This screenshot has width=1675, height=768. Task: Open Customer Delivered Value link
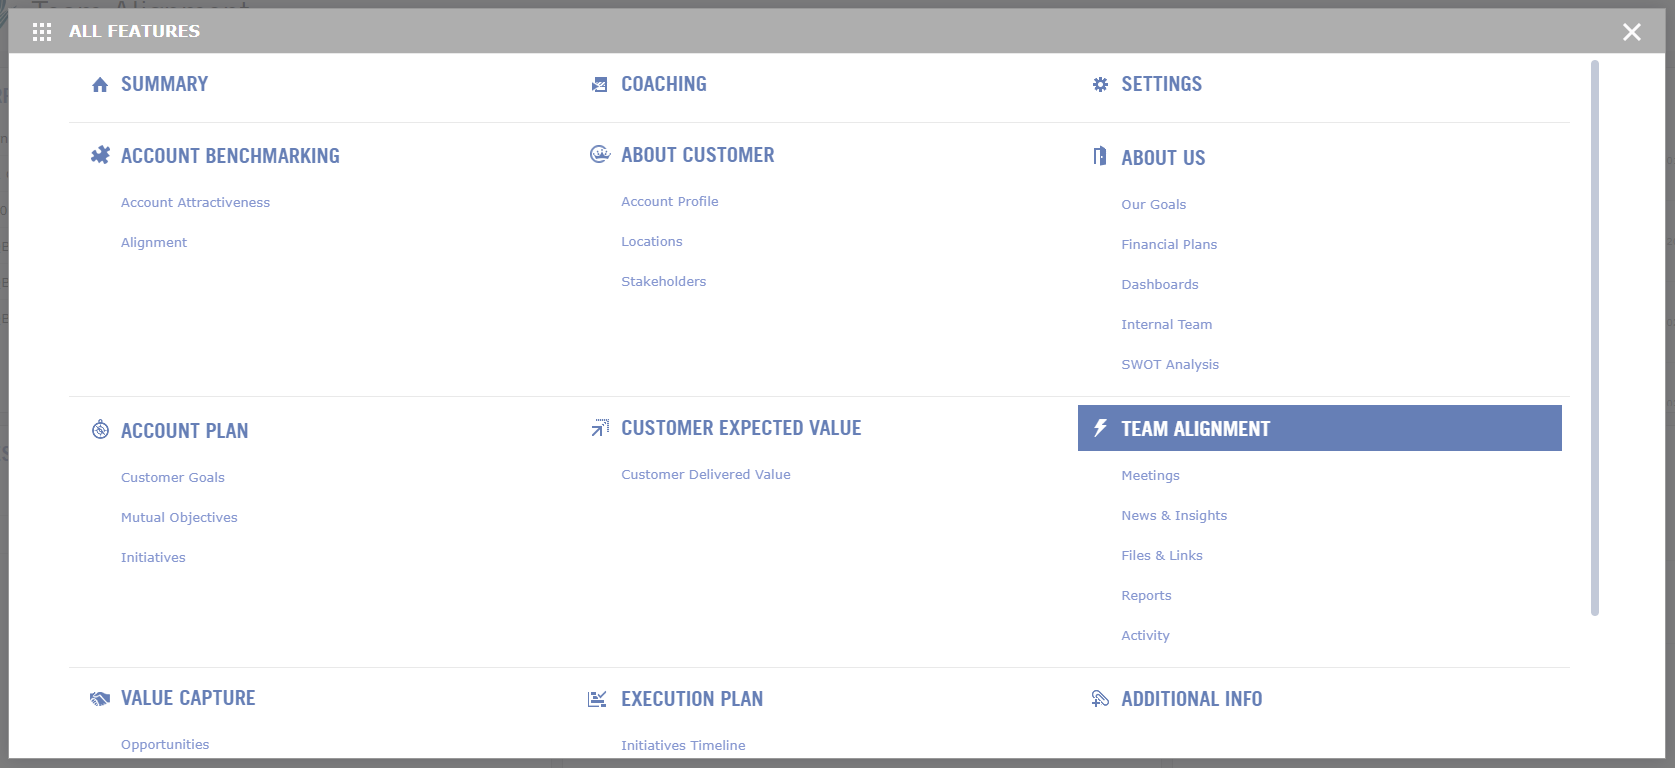(x=706, y=474)
